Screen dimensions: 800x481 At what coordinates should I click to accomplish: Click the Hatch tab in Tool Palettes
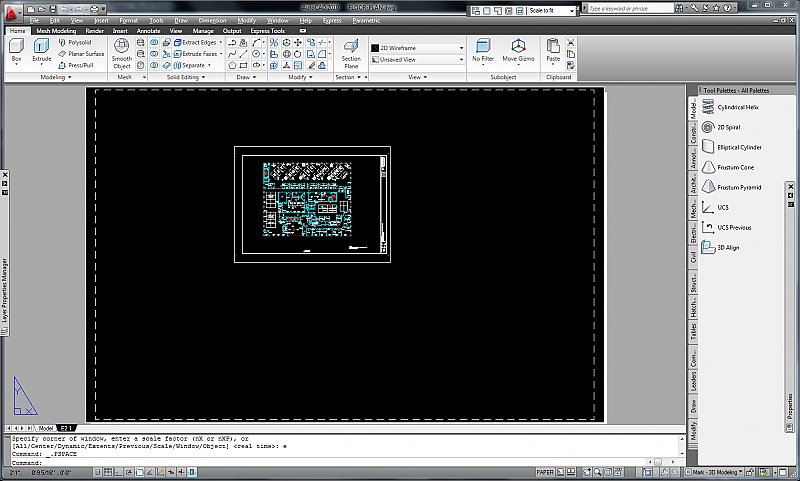[693, 308]
